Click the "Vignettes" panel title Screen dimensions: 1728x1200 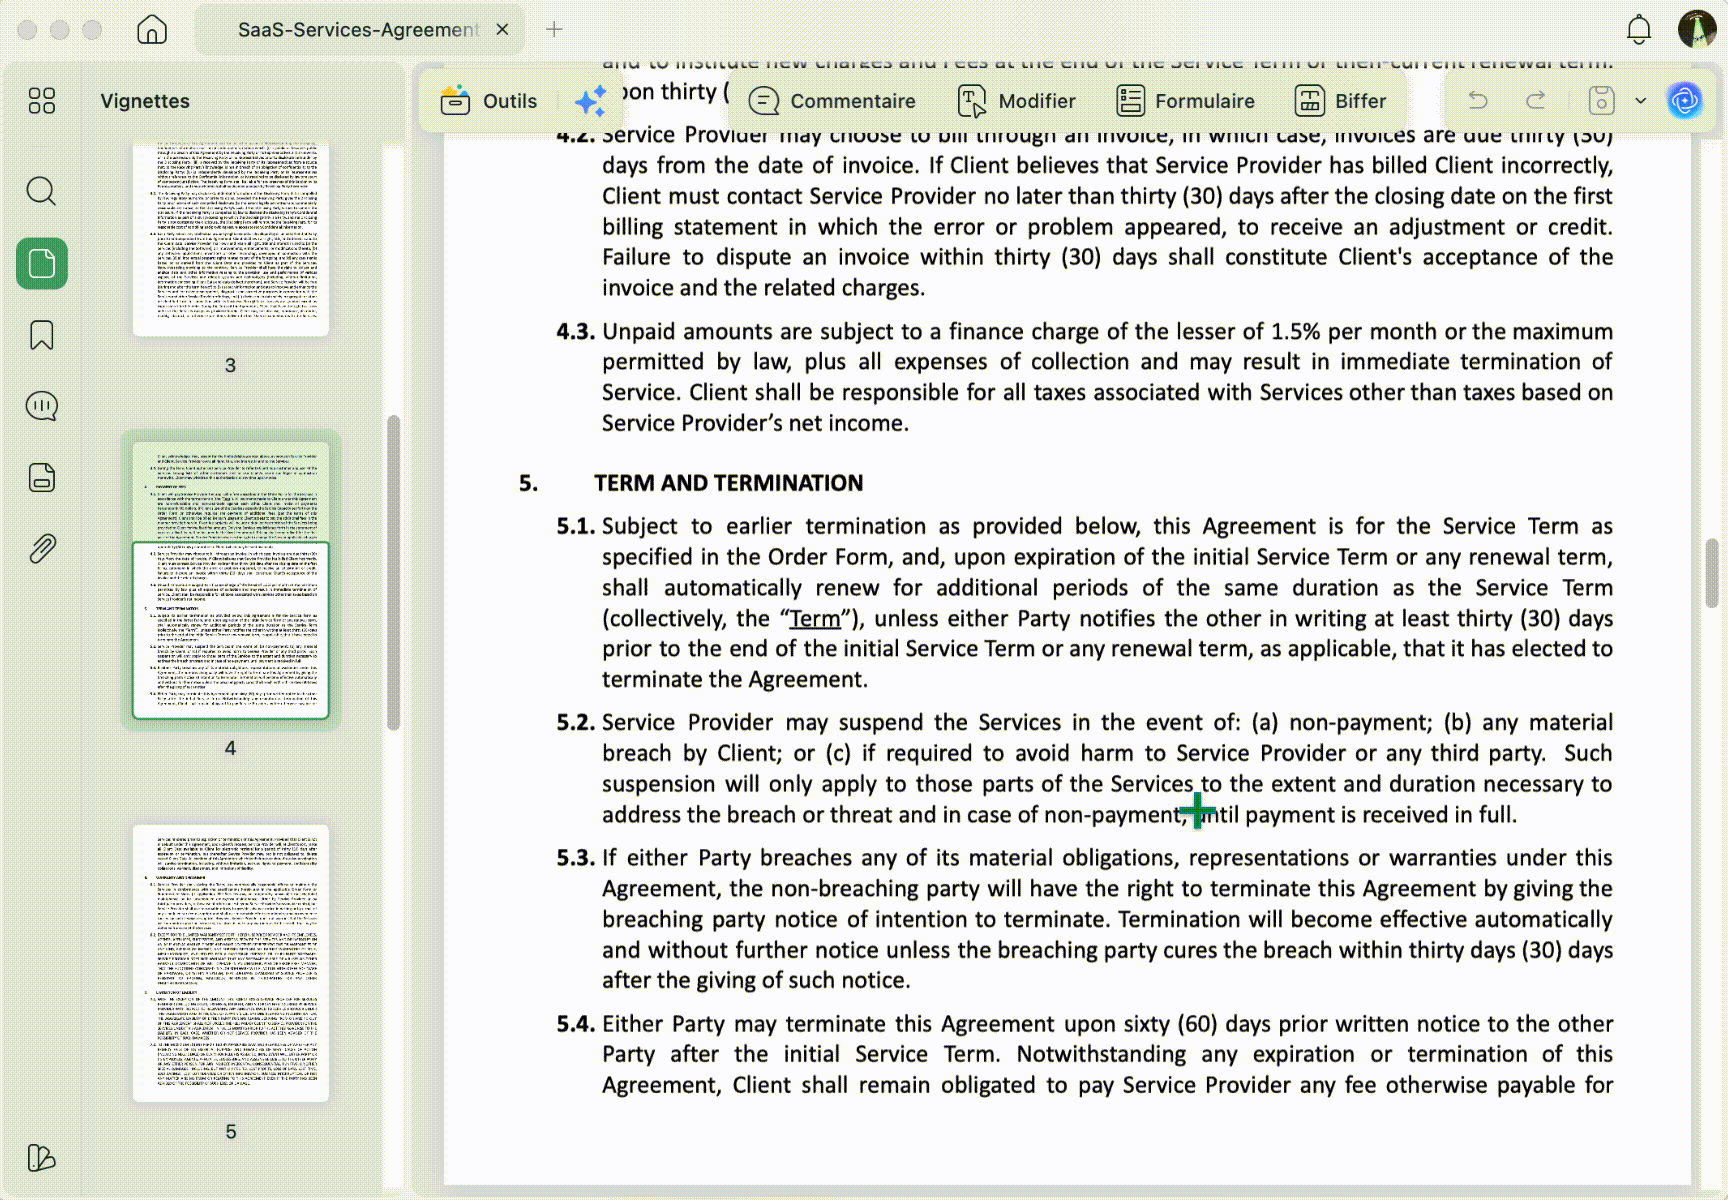pyautogui.click(x=145, y=101)
